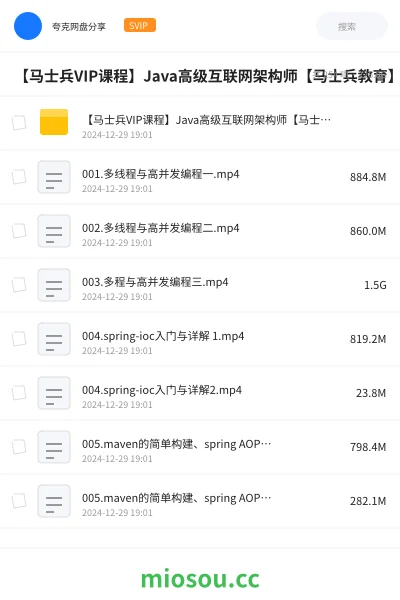
Task: Click the blue user avatar circle
Action: [x=28, y=26]
